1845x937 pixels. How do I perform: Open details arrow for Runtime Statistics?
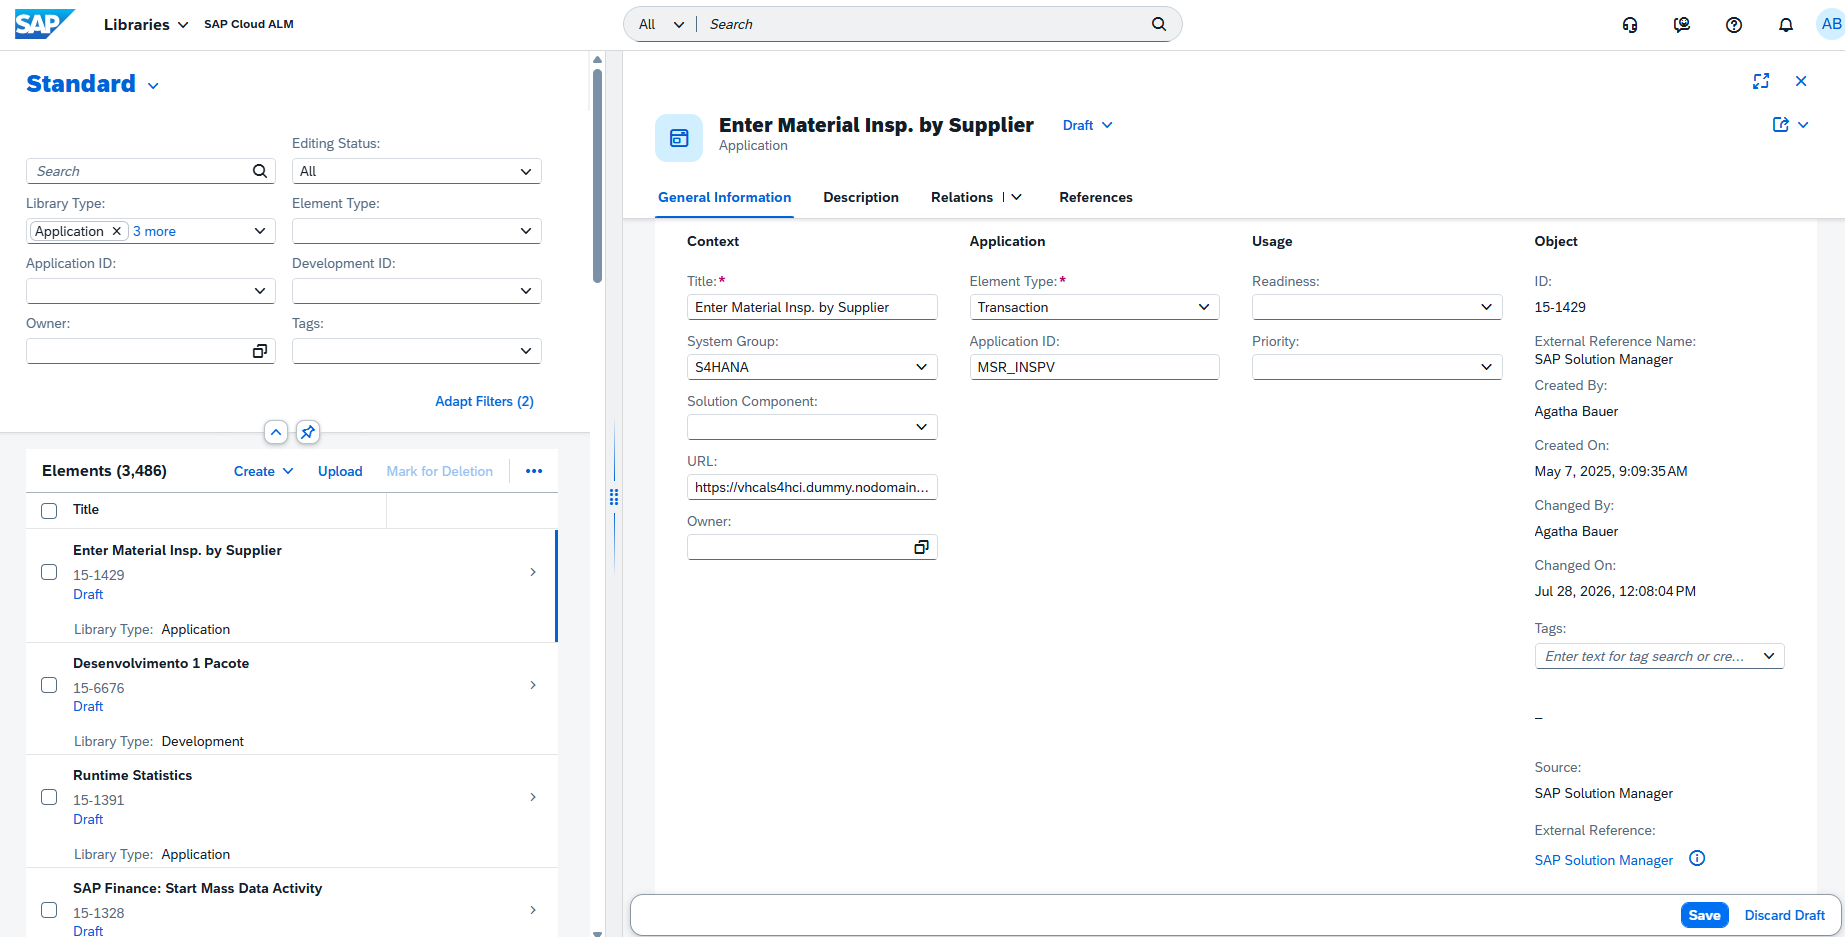[x=533, y=797]
